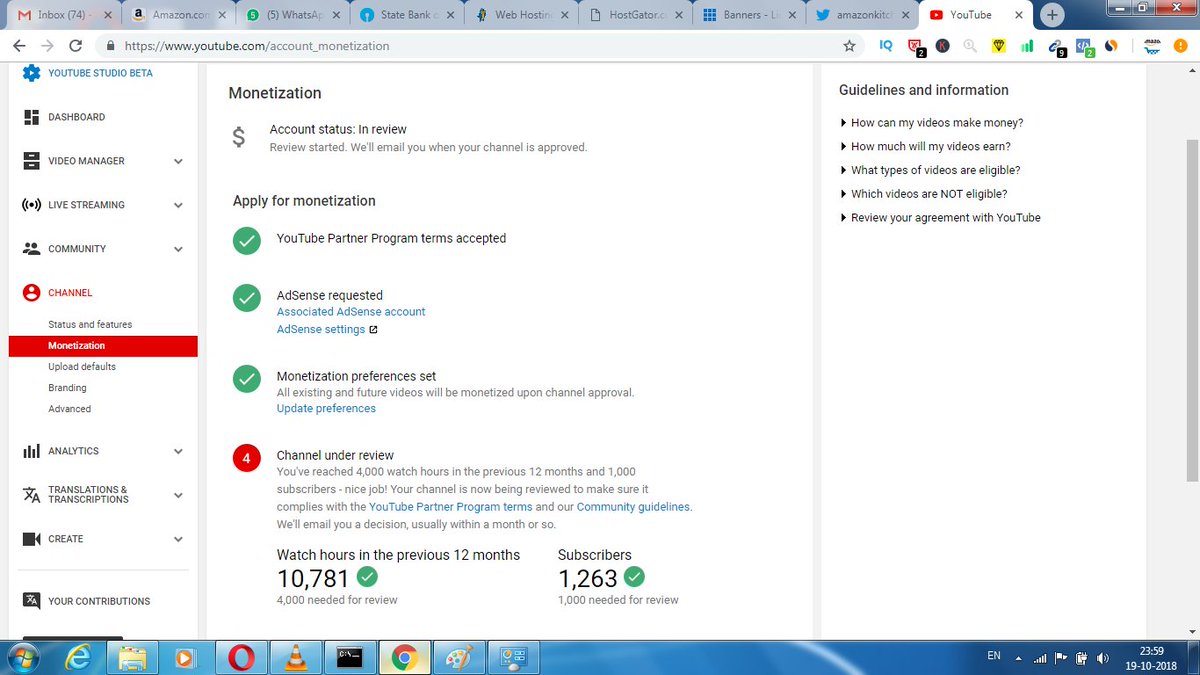Expand the Video Manager section chevron
The width and height of the screenshot is (1200, 675).
pos(178,162)
